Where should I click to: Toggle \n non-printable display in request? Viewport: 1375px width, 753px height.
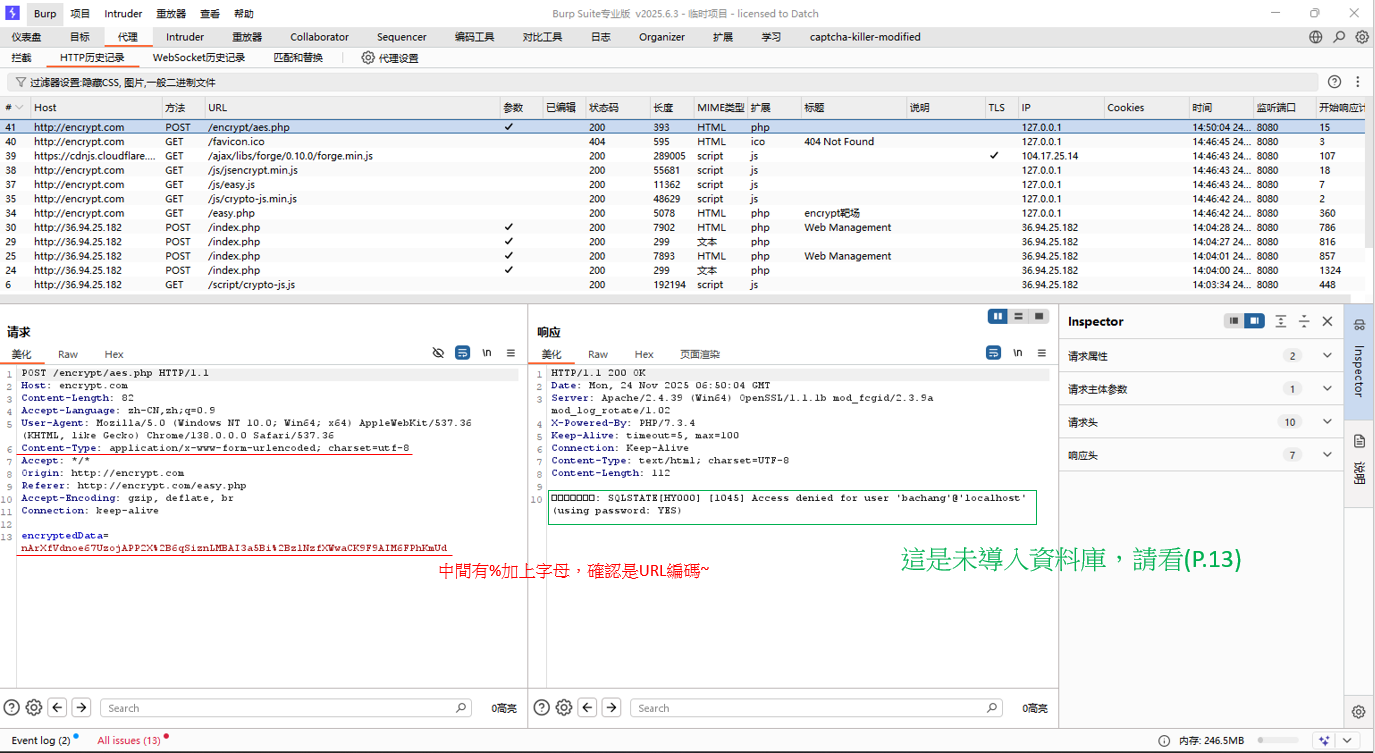click(x=487, y=353)
